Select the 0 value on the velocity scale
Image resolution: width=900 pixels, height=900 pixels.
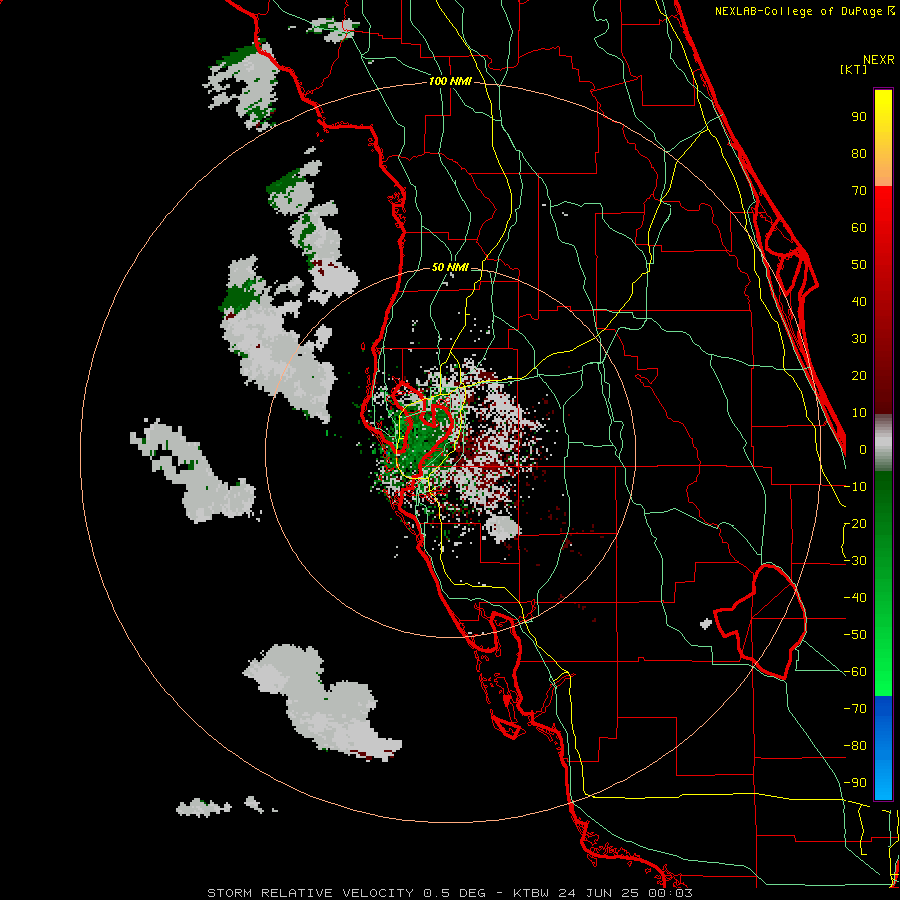pos(863,450)
